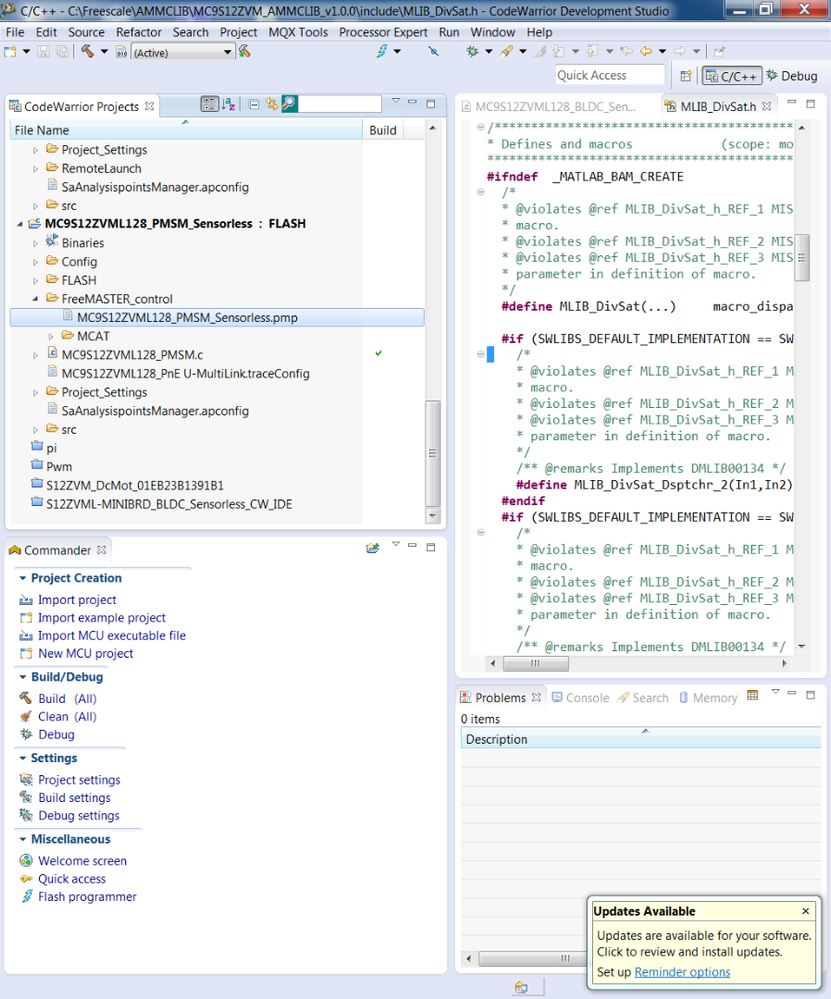Click the blue flash programmer toolbar icon
This screenshot has width=831, height=999.
[382, 52]
